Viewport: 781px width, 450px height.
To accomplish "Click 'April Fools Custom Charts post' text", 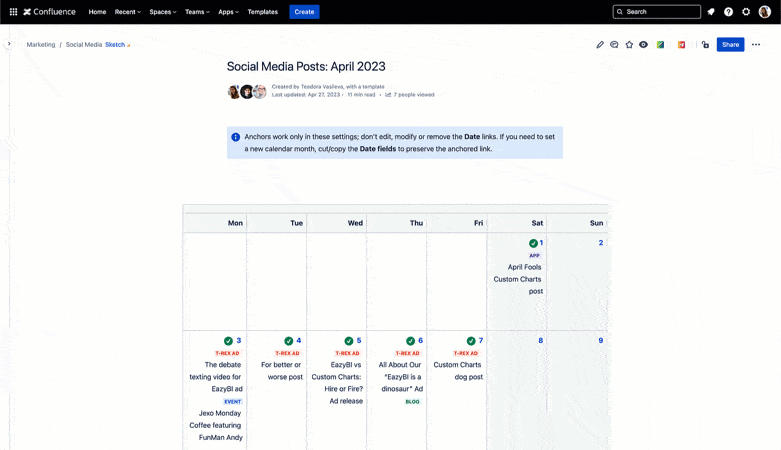I will coord(518,279).
